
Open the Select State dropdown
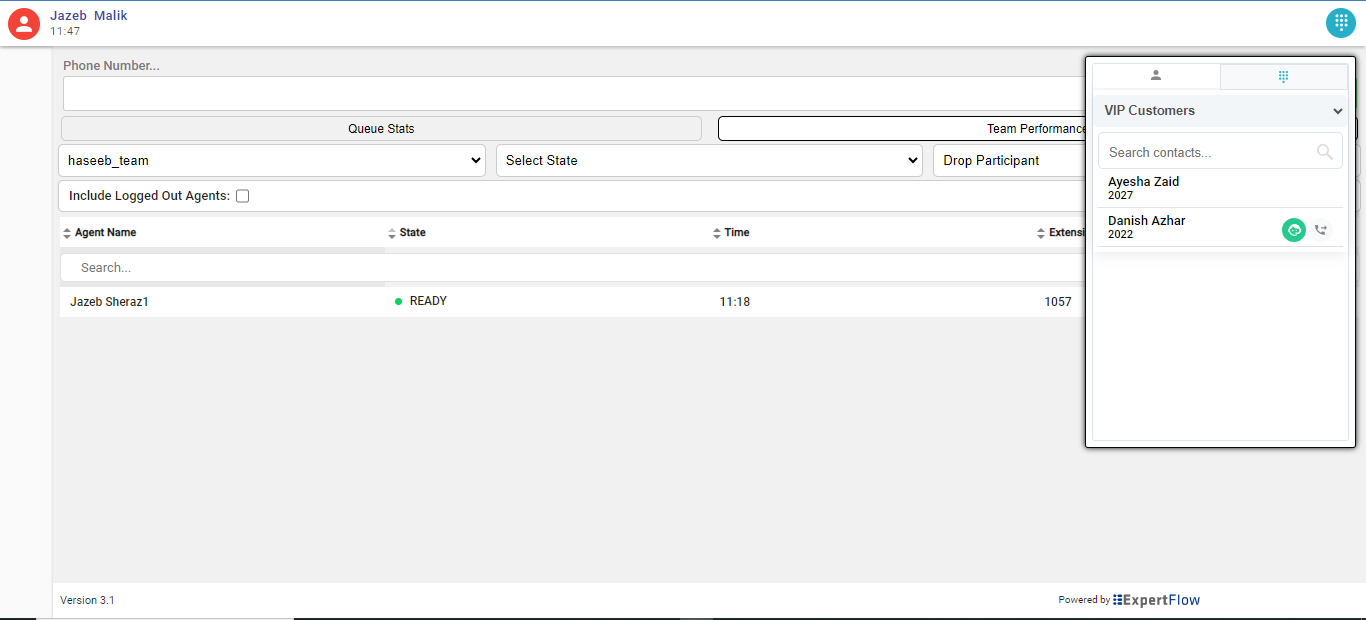[708, 160]
